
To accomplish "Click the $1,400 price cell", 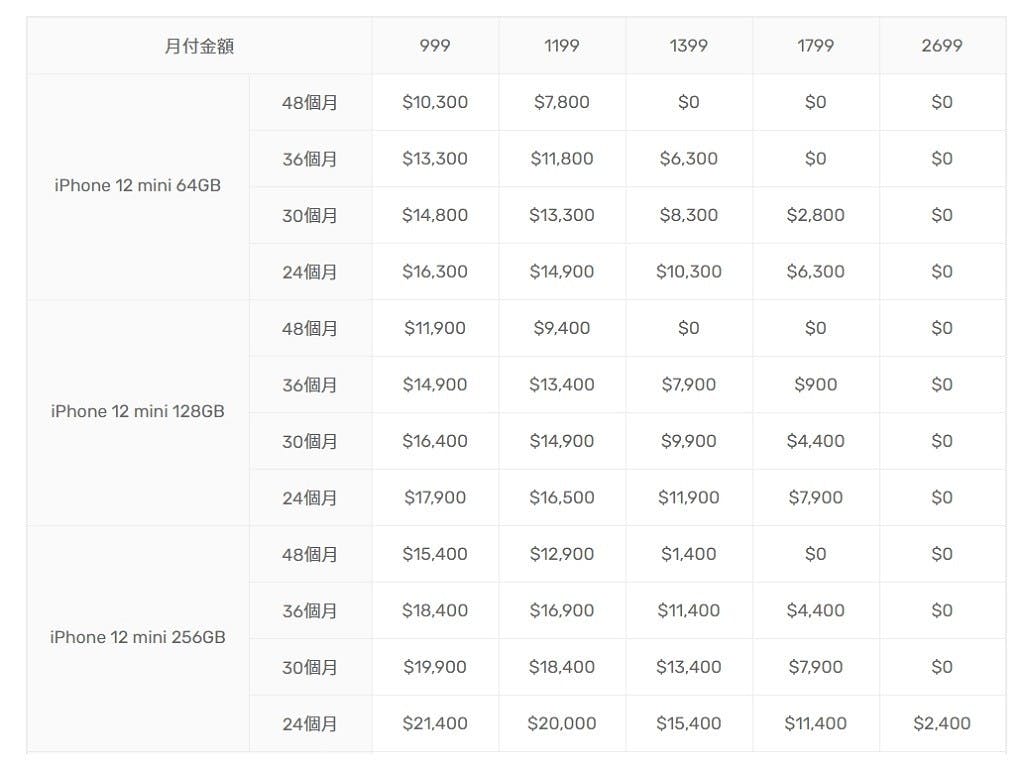I will coord(689,554).
